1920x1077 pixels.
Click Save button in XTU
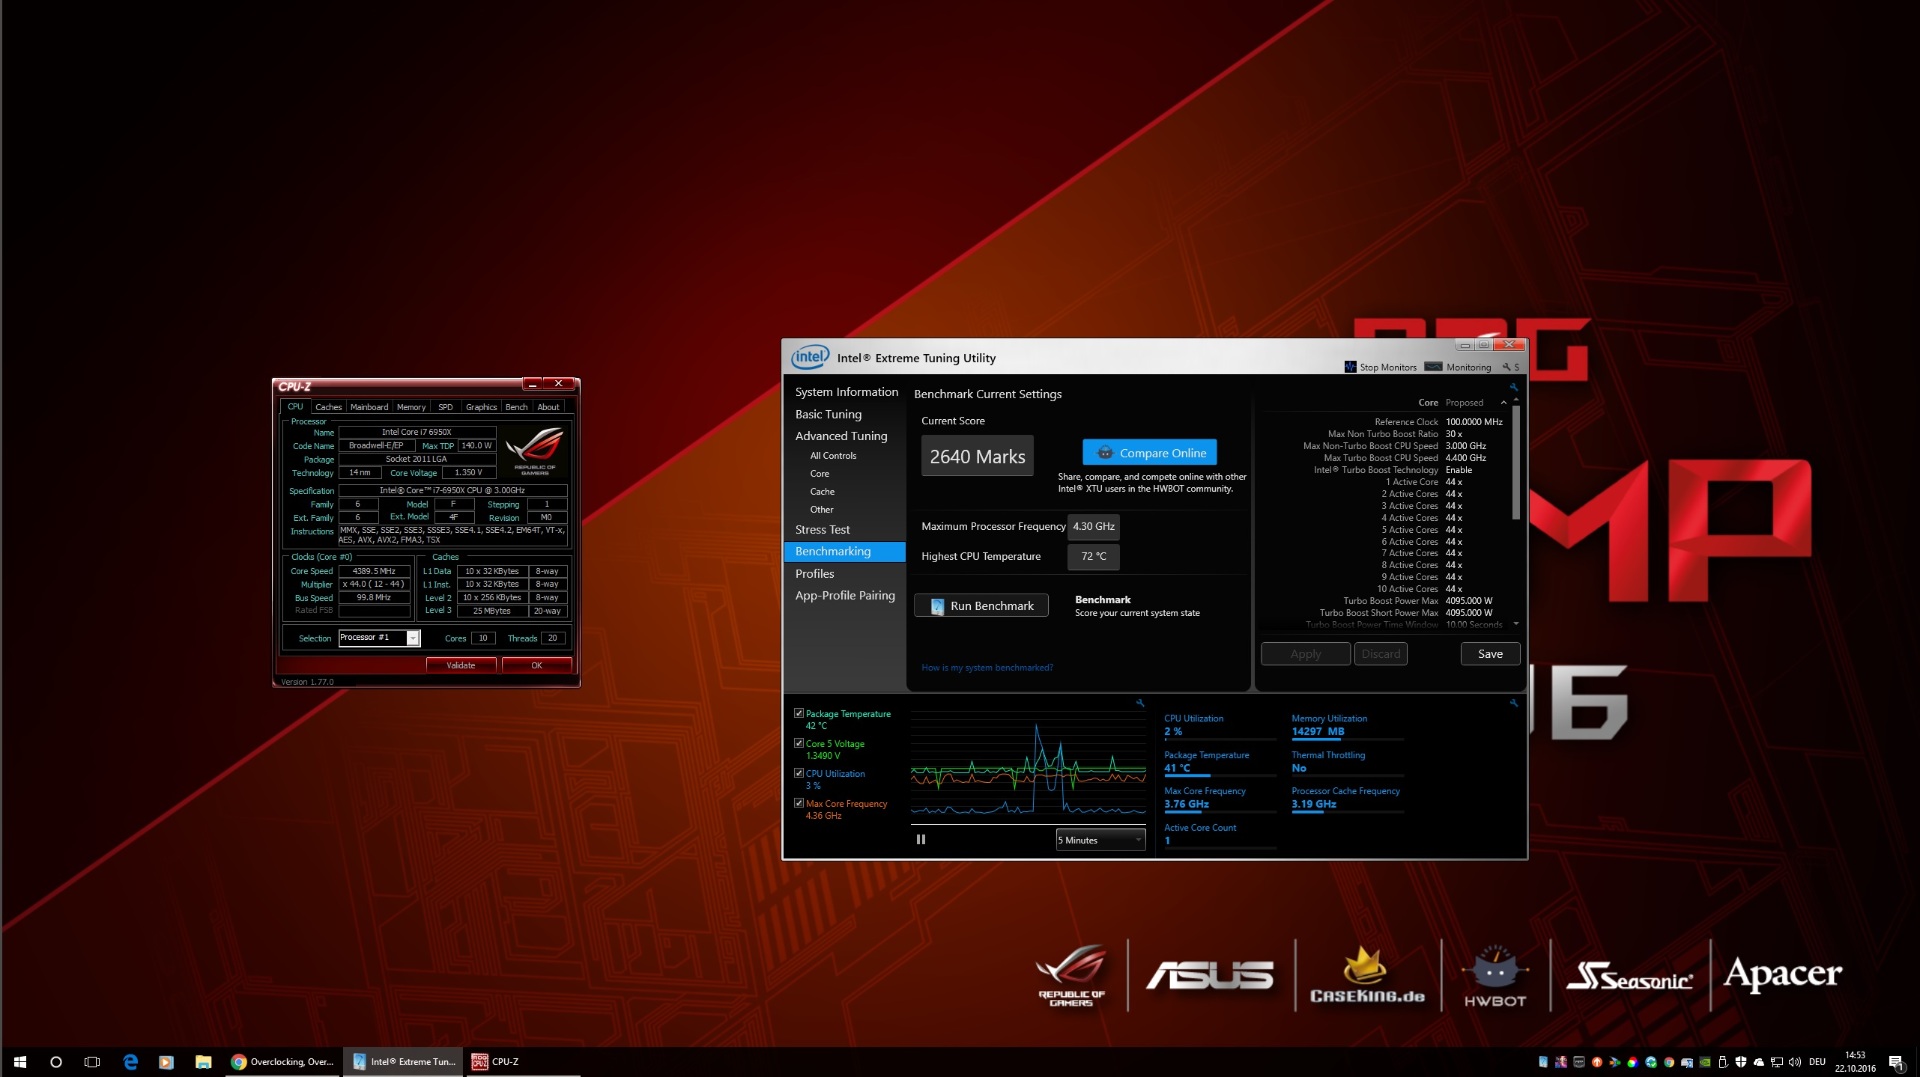pos(1490,654)
